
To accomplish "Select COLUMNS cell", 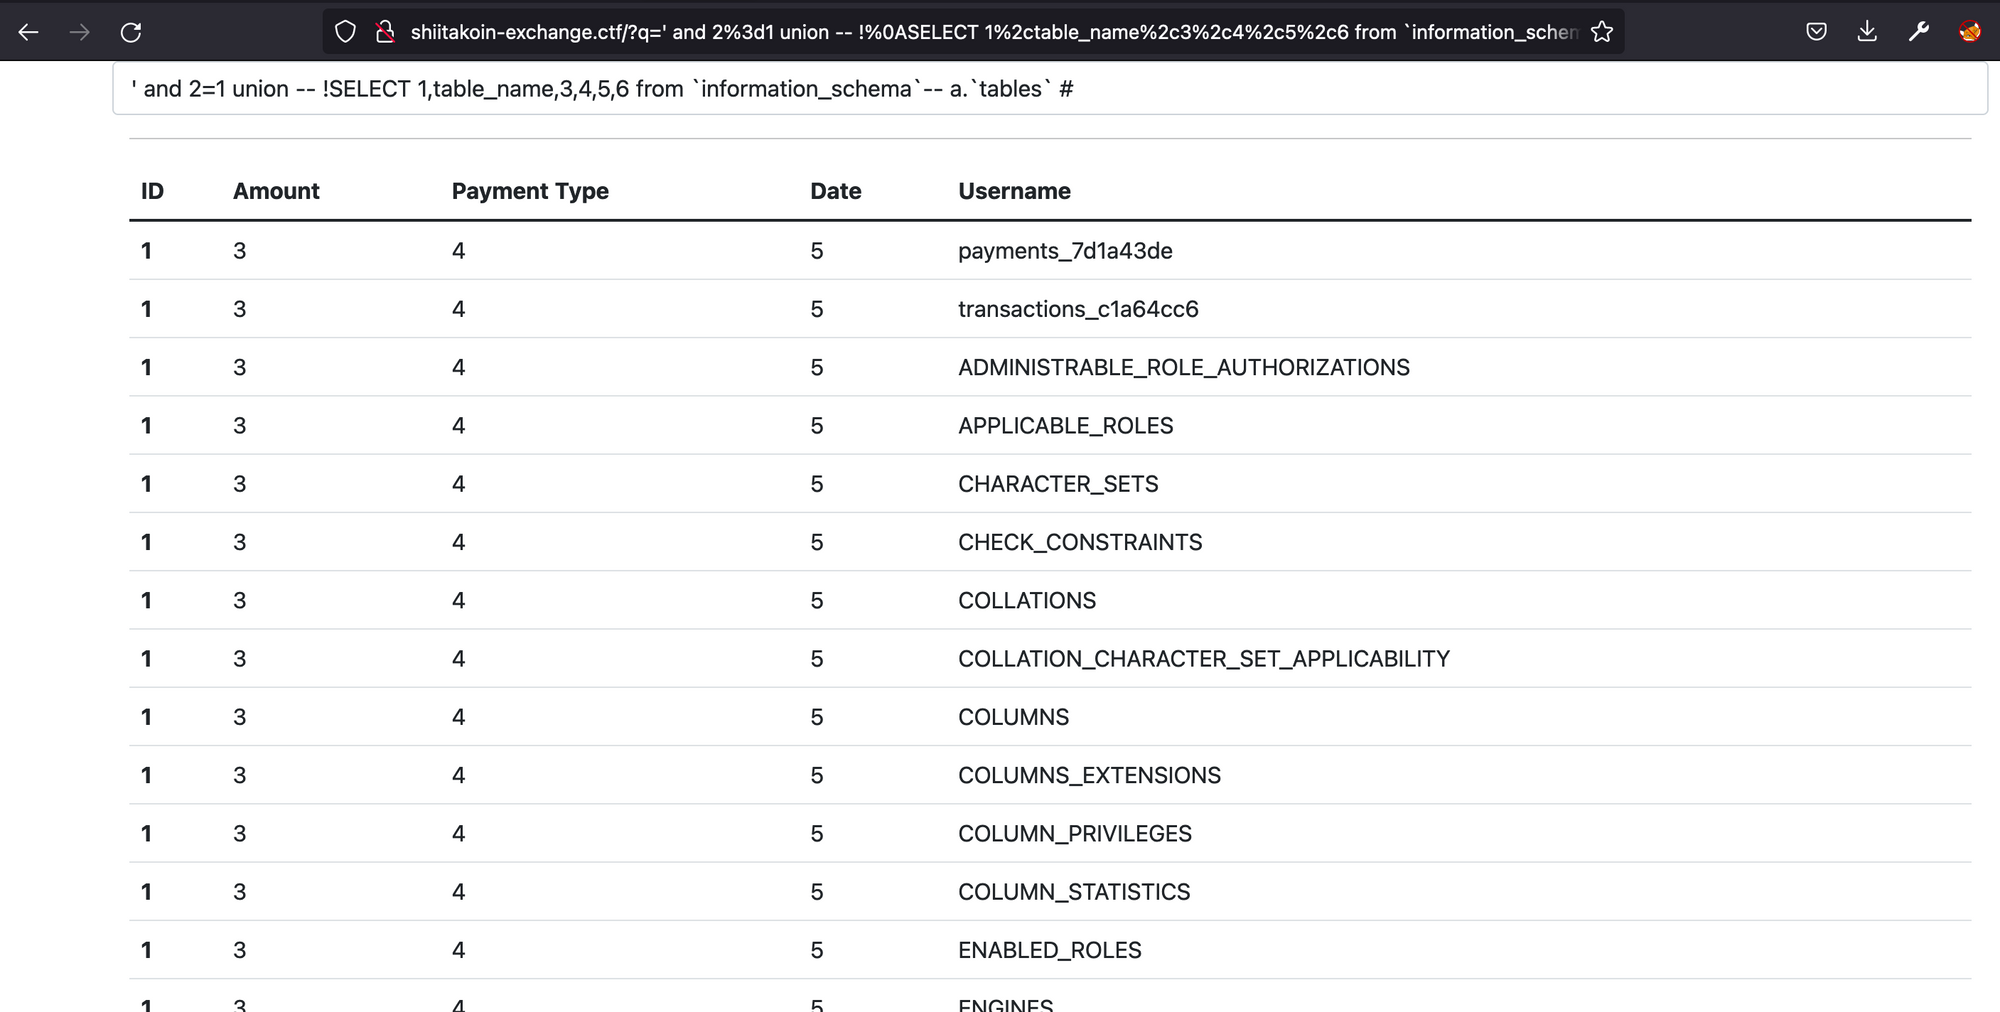I will click(x=1014, y=717).
